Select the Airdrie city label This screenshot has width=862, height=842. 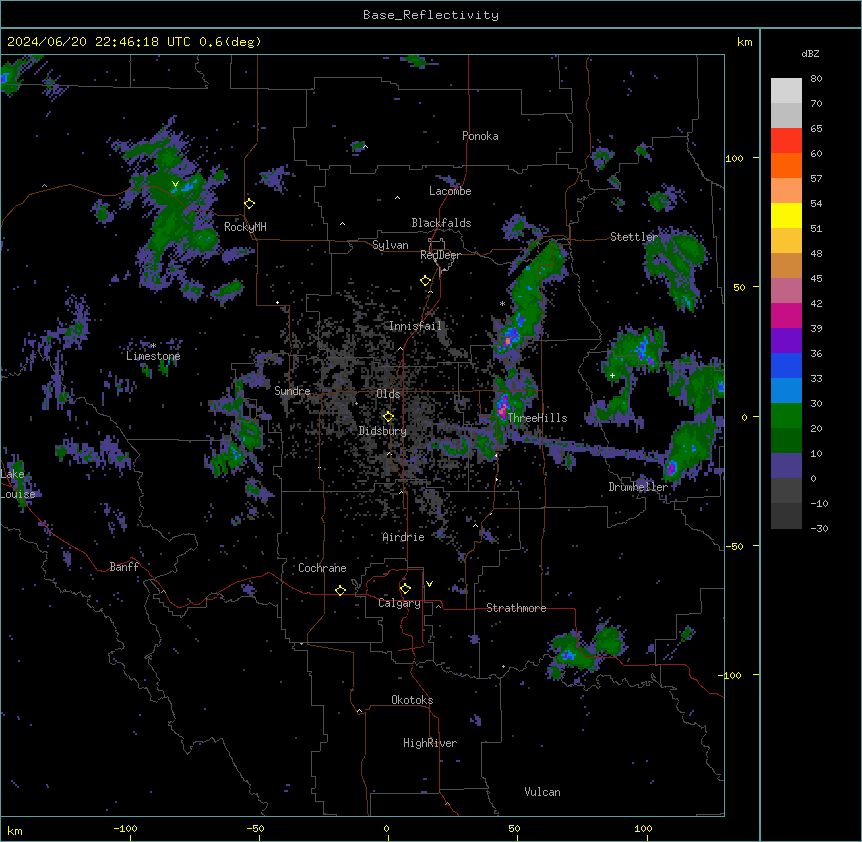(403, 537)
